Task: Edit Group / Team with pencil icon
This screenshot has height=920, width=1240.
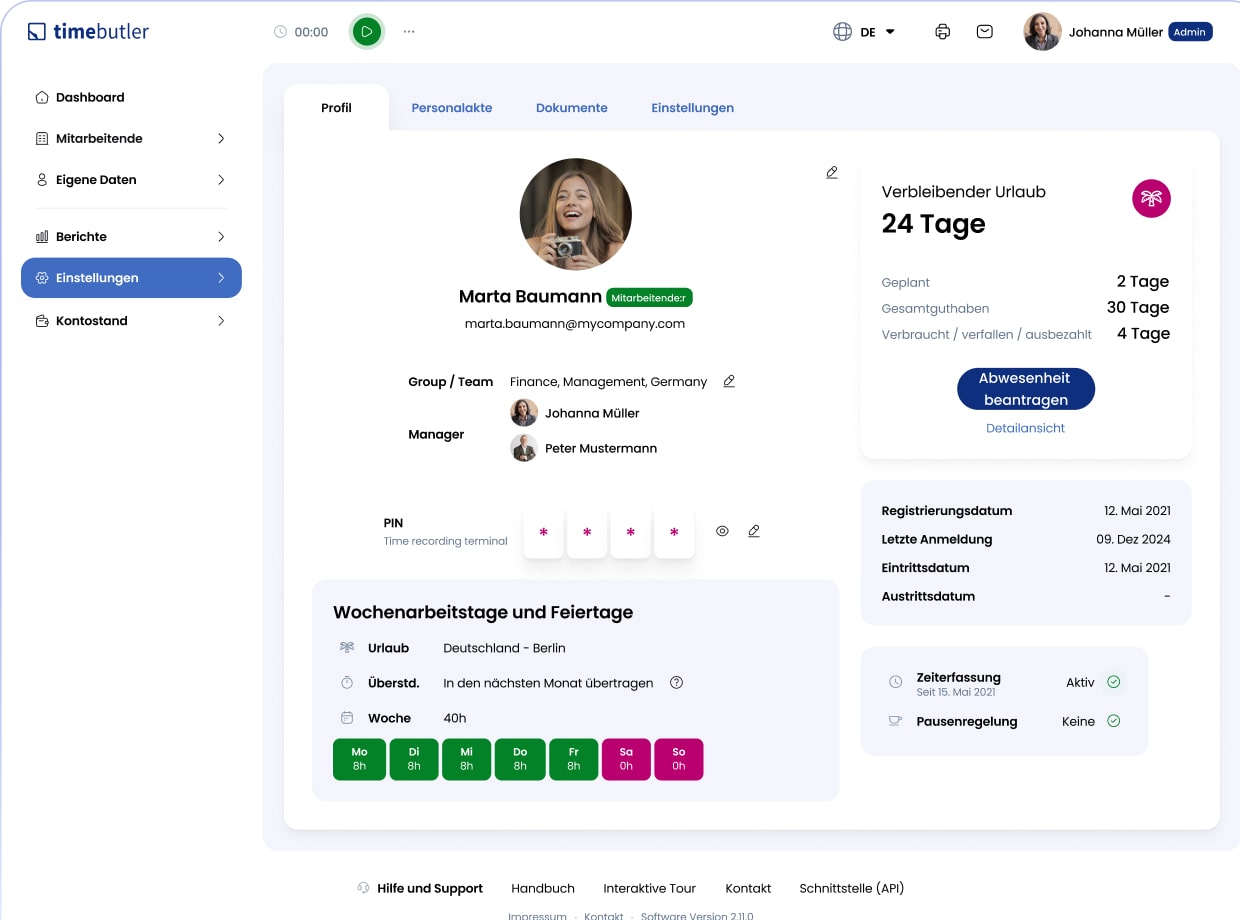Action: tap(729, 381)
